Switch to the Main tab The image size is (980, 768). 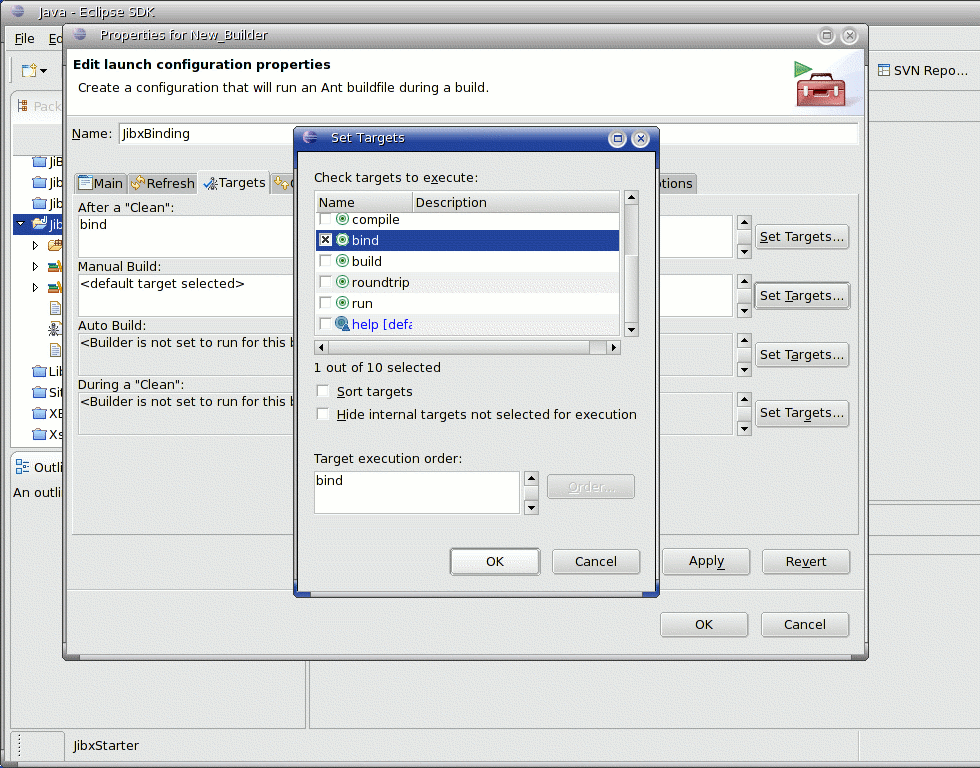pos(100,183)
